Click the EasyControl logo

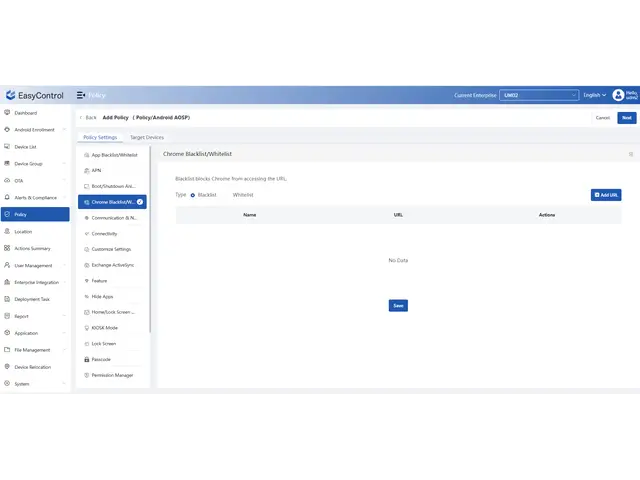[x=34, y=96]
